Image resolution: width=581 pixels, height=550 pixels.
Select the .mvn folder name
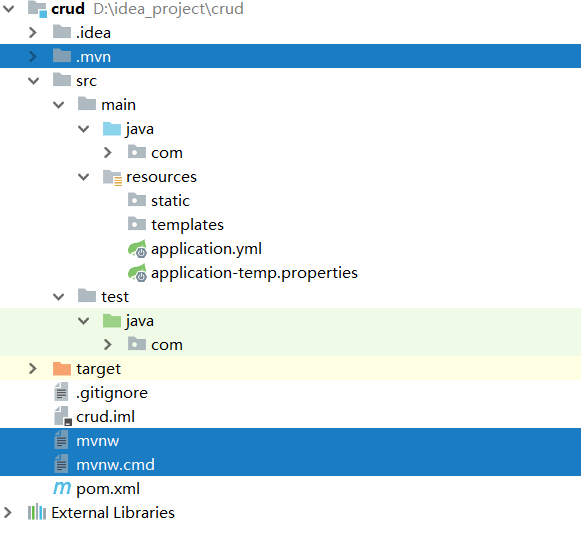pyautogui.click(x=93, y=57)
